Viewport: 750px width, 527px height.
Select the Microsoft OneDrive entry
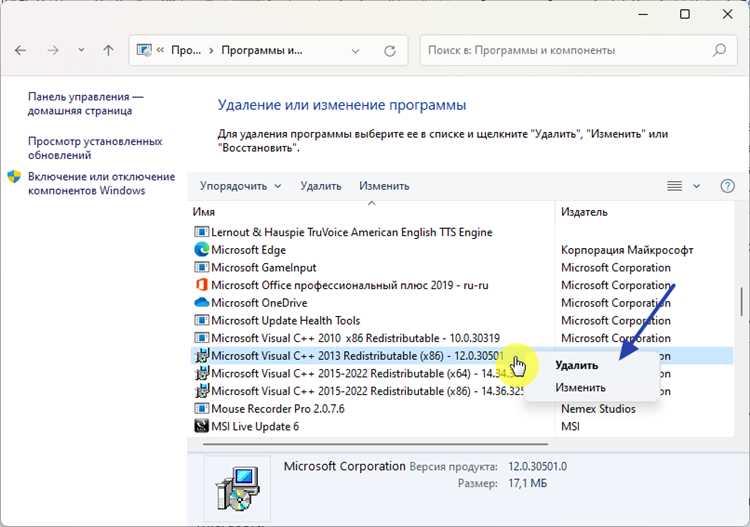pyautogui.click(x=259, y=303)
